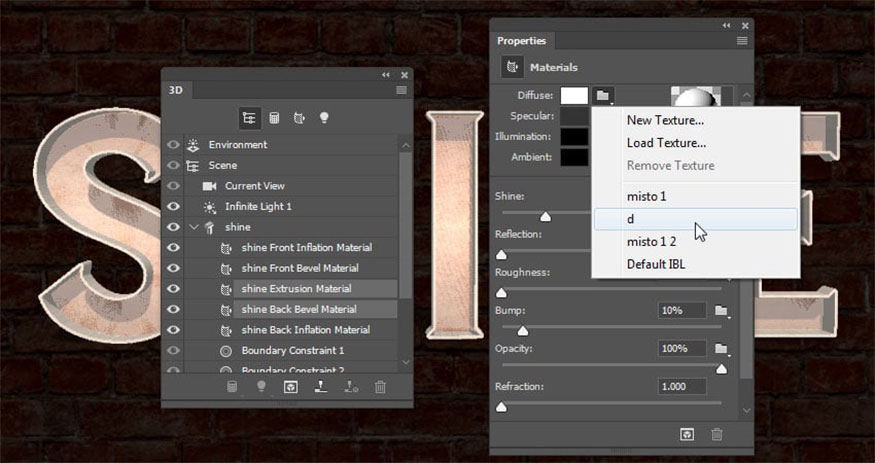Viewport: 875px width, 463px height.
Task: Open the Opacity texture folder menu
Action: [721, 349]
